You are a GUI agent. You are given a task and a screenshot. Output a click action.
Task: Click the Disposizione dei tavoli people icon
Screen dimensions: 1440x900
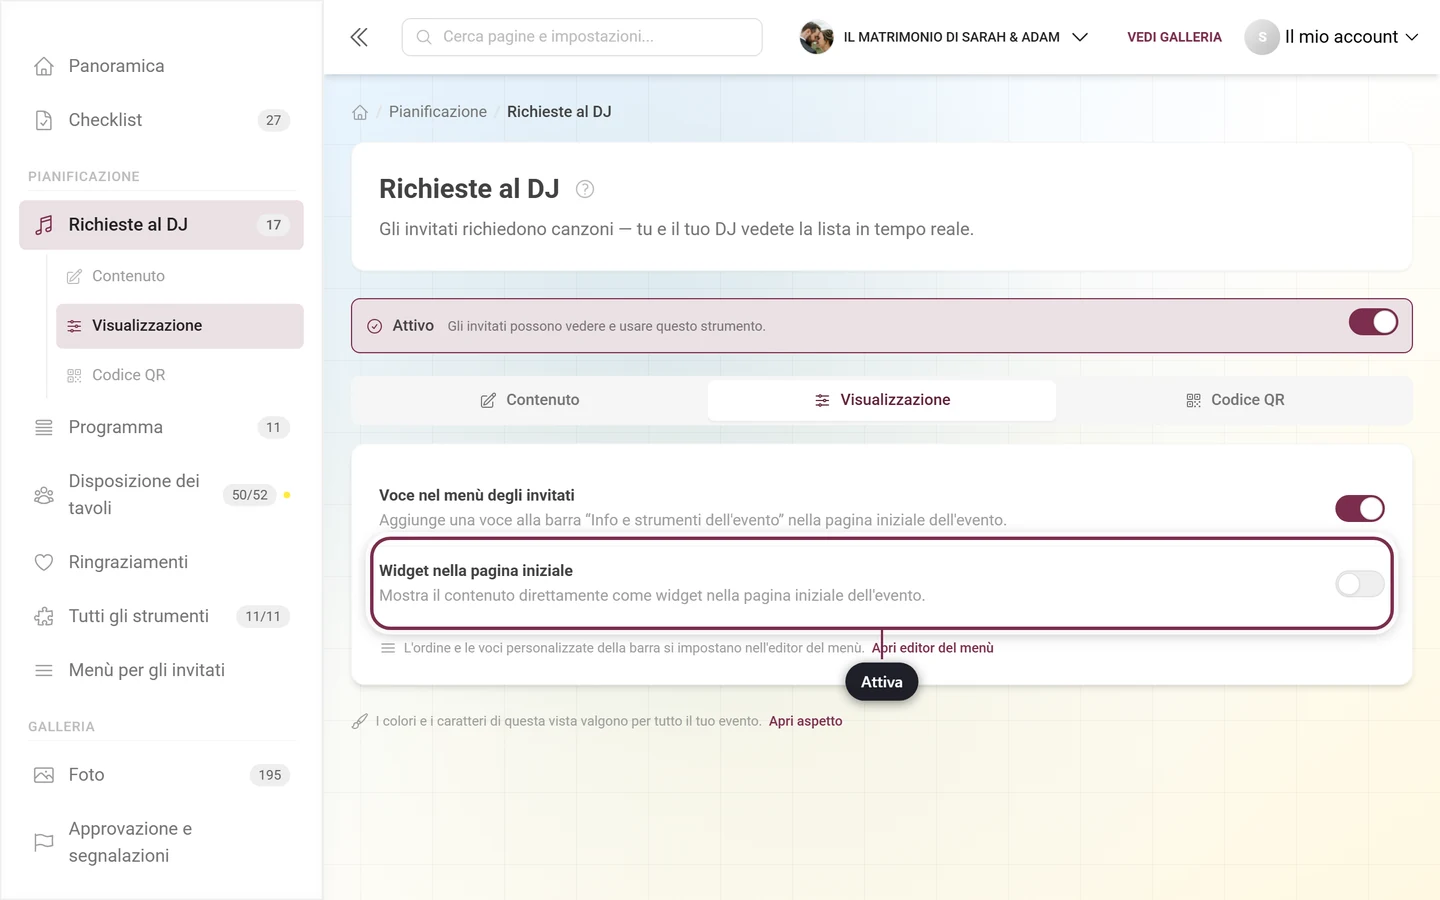[44, 495]
